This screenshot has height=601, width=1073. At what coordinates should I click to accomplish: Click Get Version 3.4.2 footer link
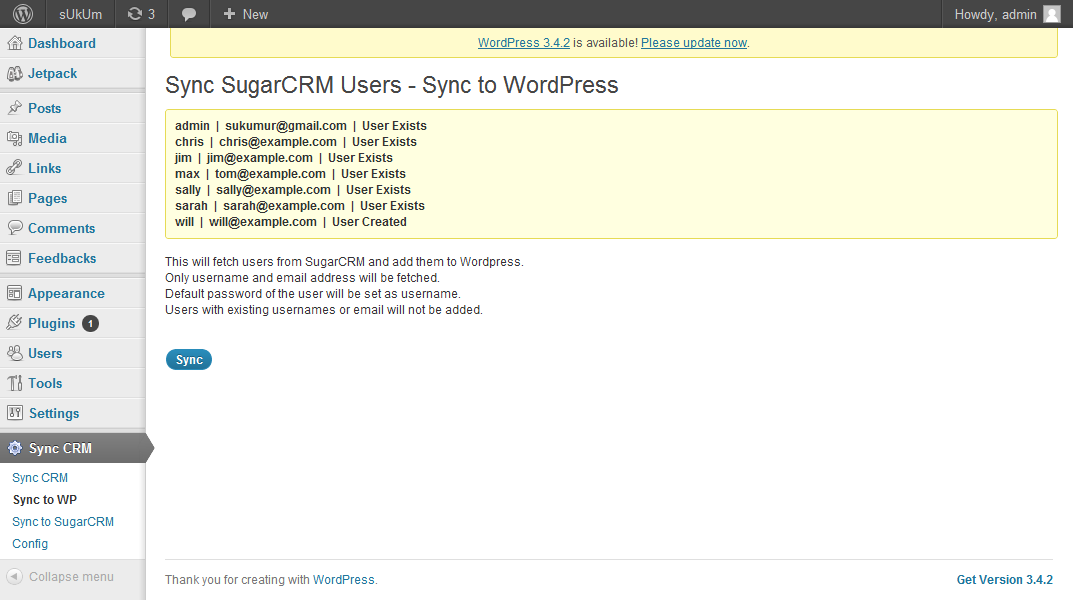(1005, 580)
